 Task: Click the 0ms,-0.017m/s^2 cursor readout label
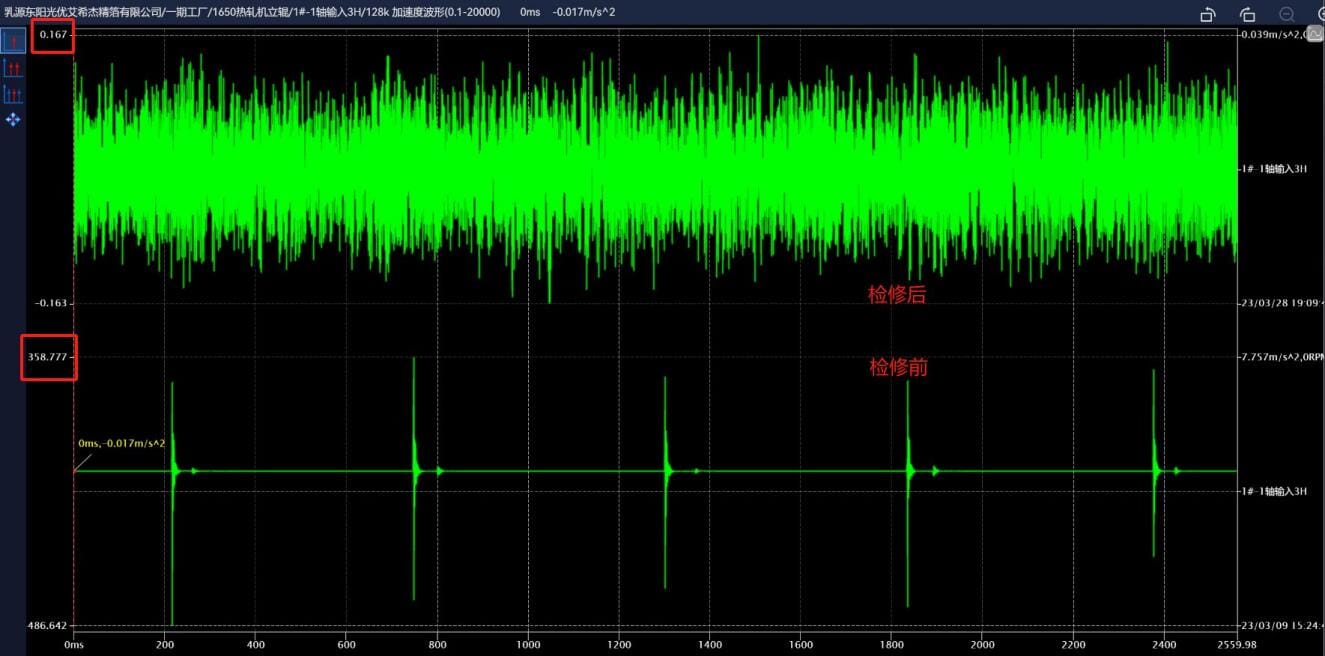pos(121,442)
